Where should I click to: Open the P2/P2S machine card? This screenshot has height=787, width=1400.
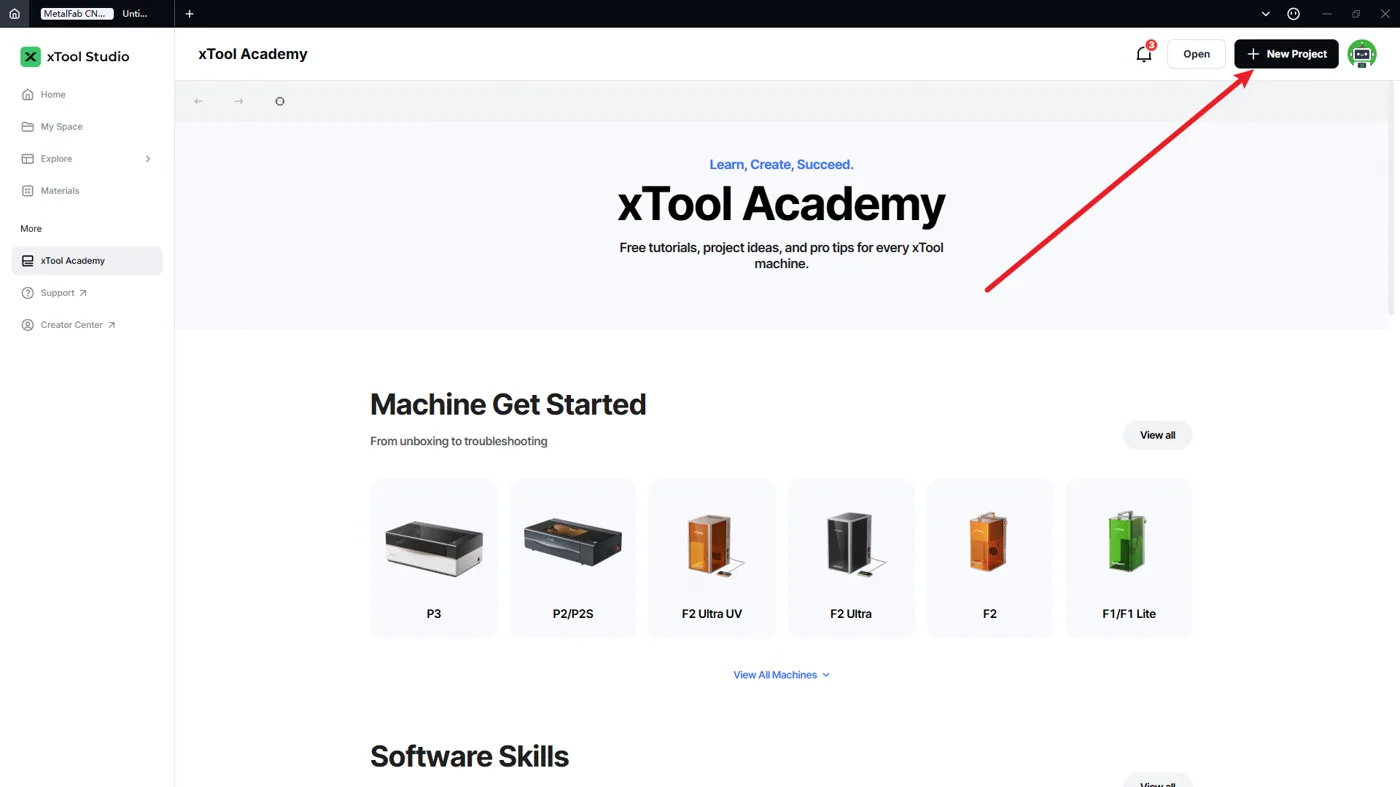pyautogui.click(x=573, y=558)
